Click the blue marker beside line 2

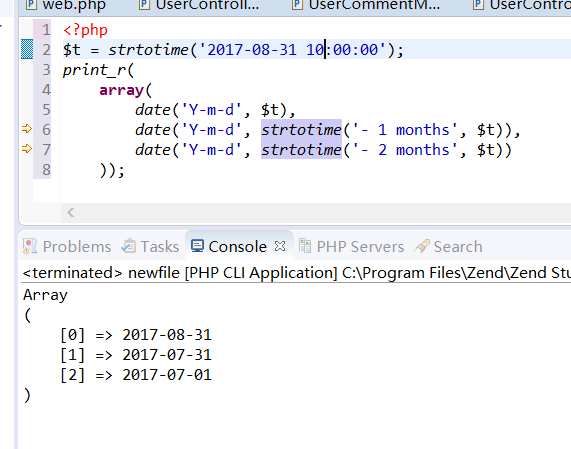click(27, 49)
